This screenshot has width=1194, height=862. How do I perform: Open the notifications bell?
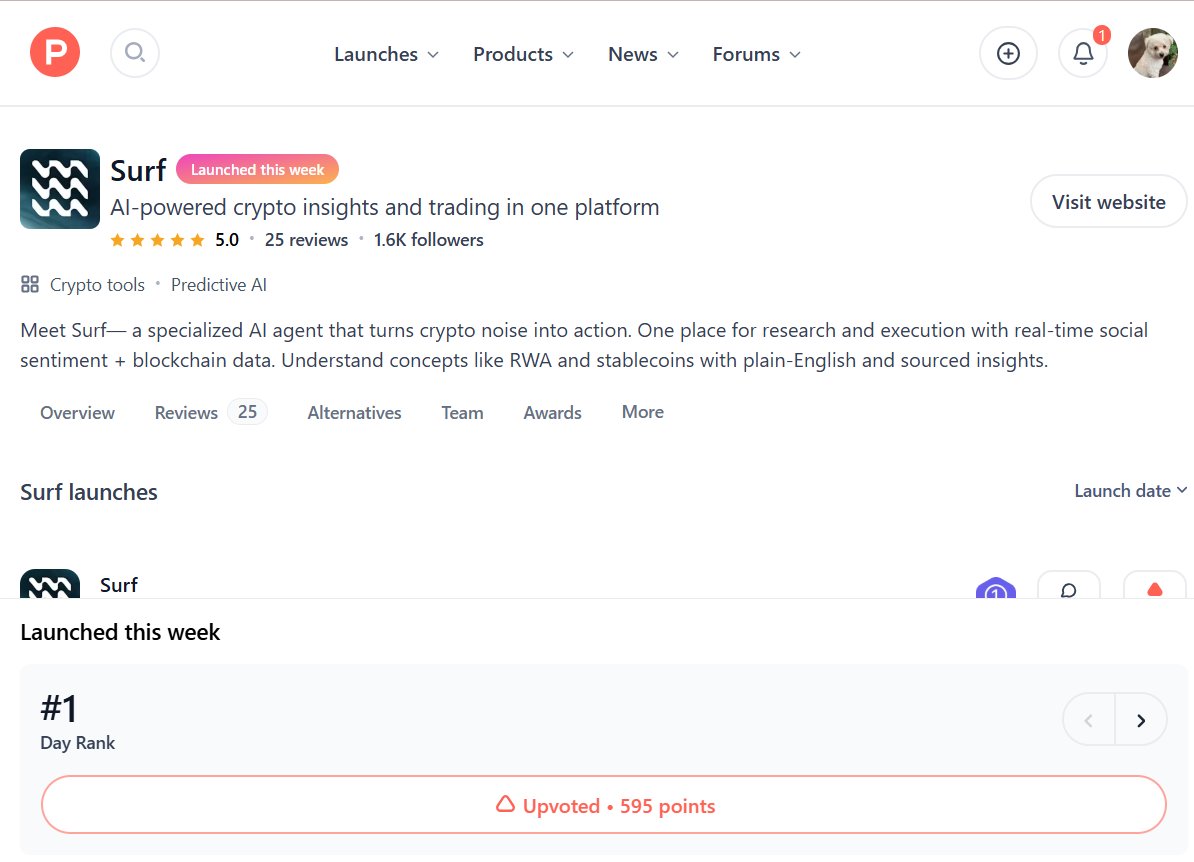1084,53
